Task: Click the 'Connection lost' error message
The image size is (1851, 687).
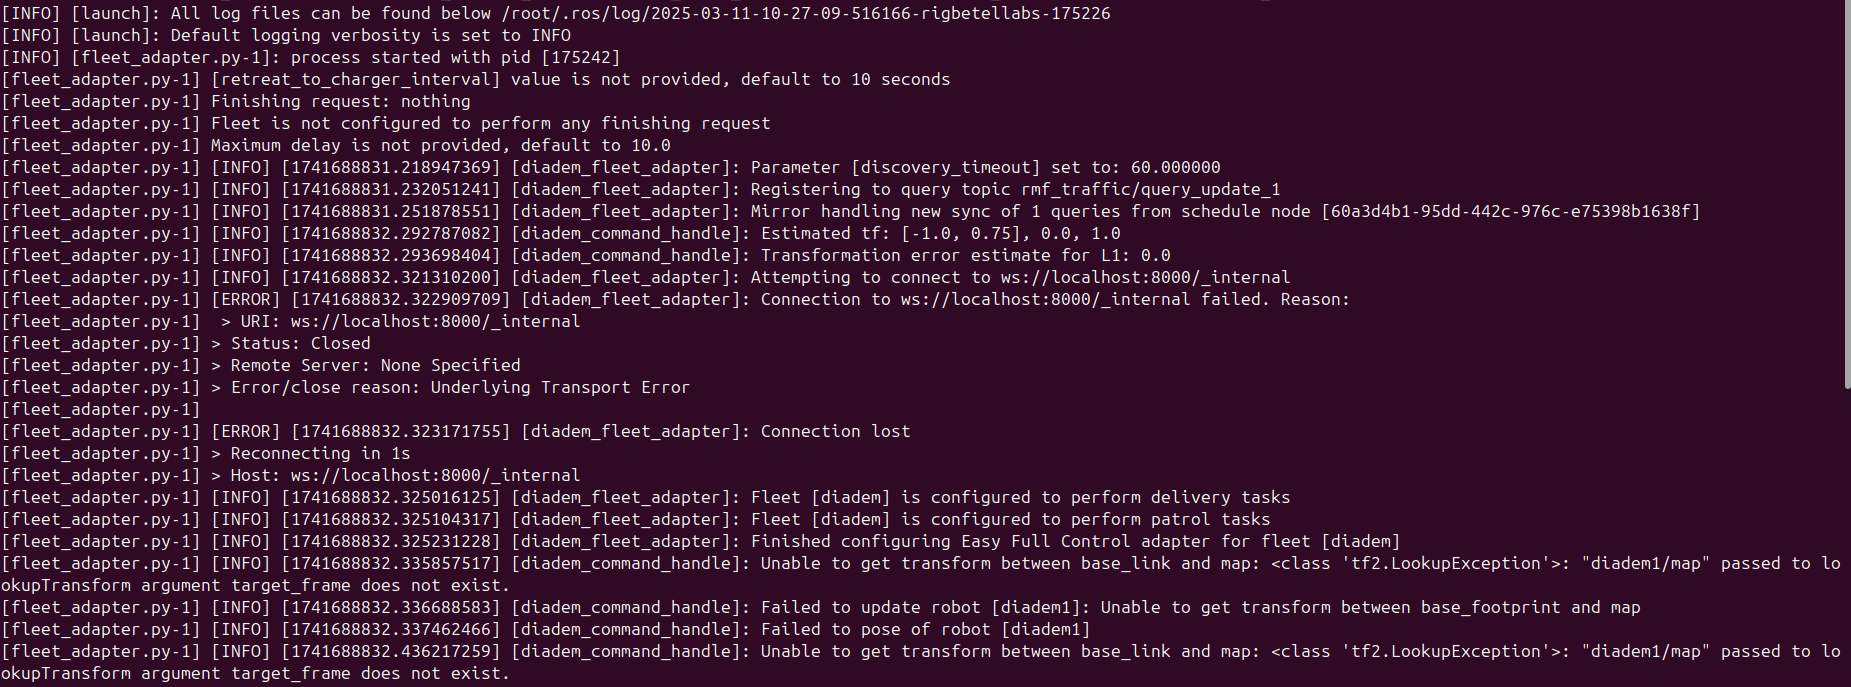Action: coord(835,431)
